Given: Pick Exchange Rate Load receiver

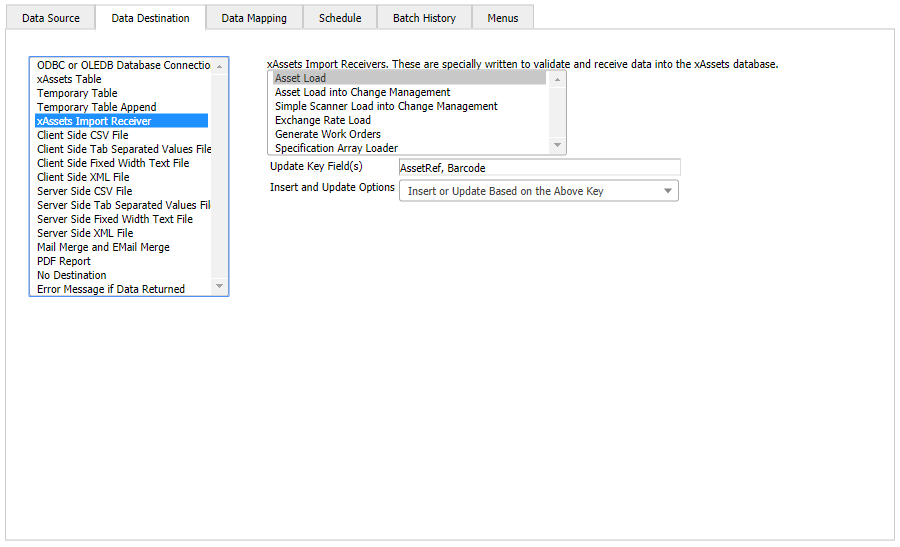Looking at the screenshot, I should [409, 121].
